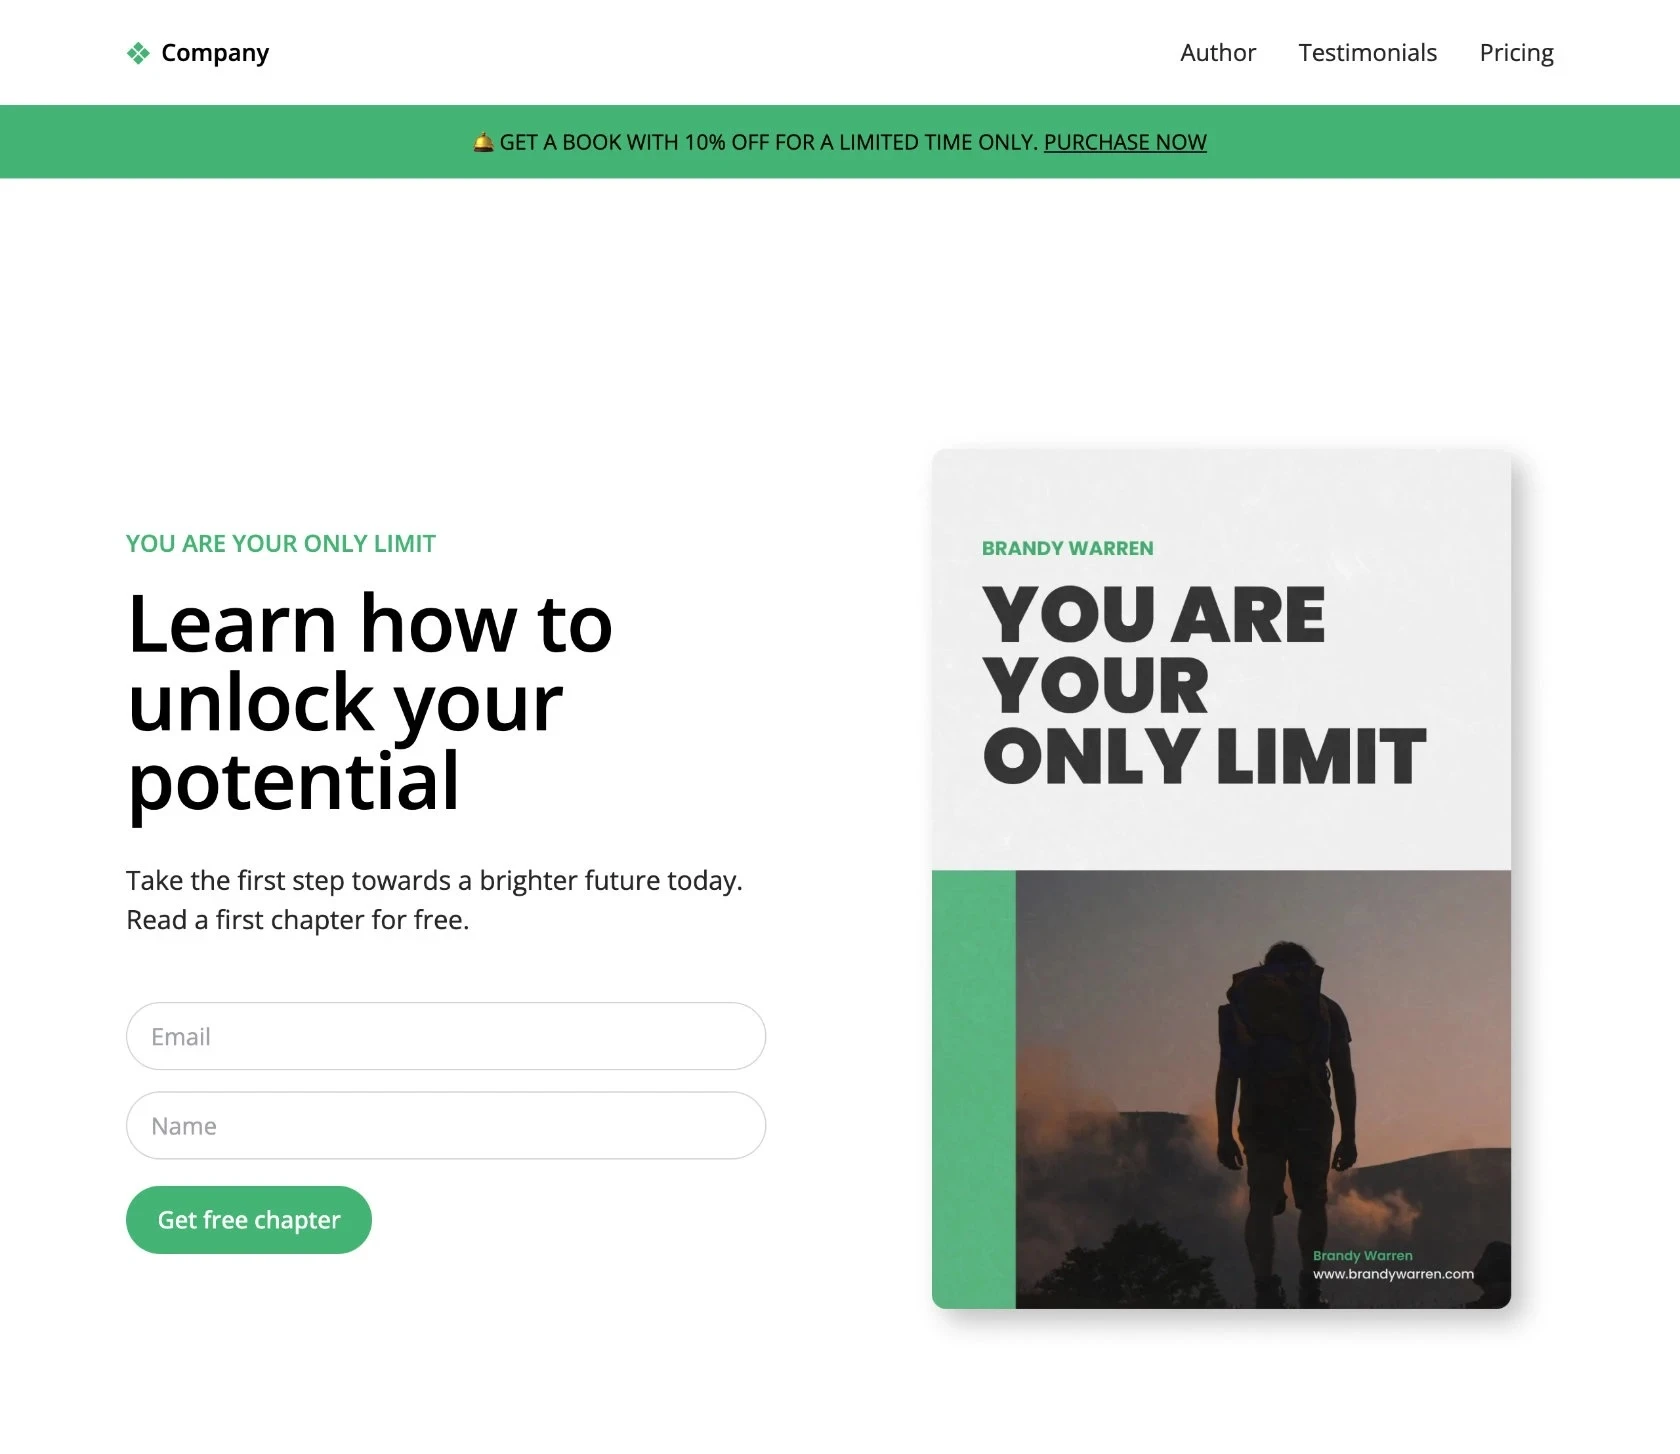This screenshot has height=1454, width=1680.
Task: Open the Author menu item
Action: 1217,52
